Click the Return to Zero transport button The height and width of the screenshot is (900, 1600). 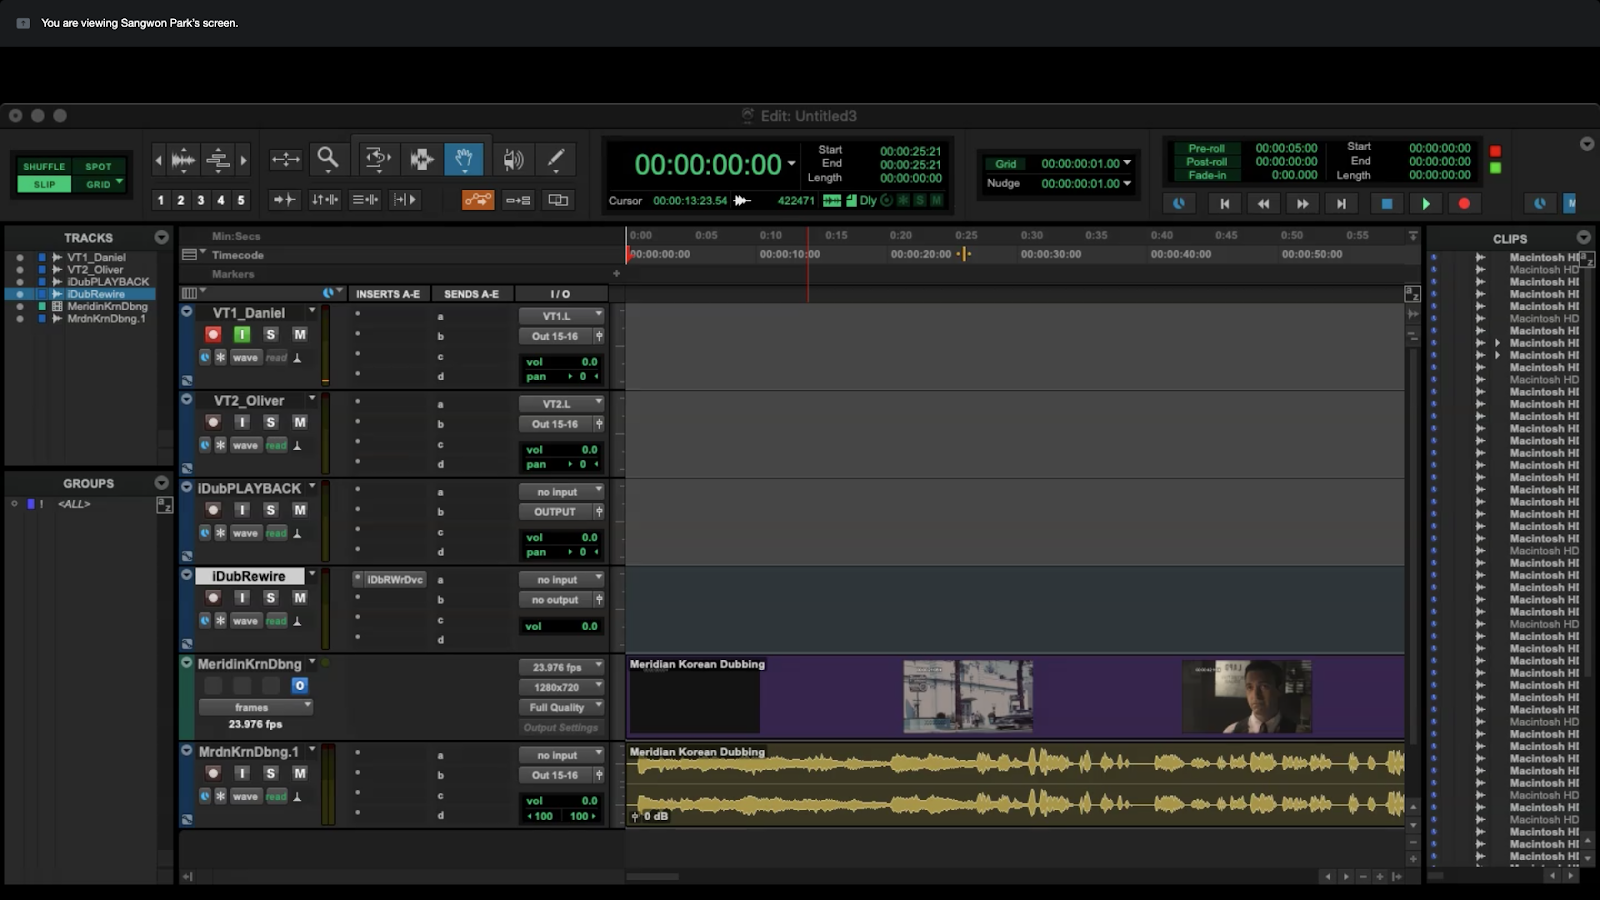(x=1224, y=203)
